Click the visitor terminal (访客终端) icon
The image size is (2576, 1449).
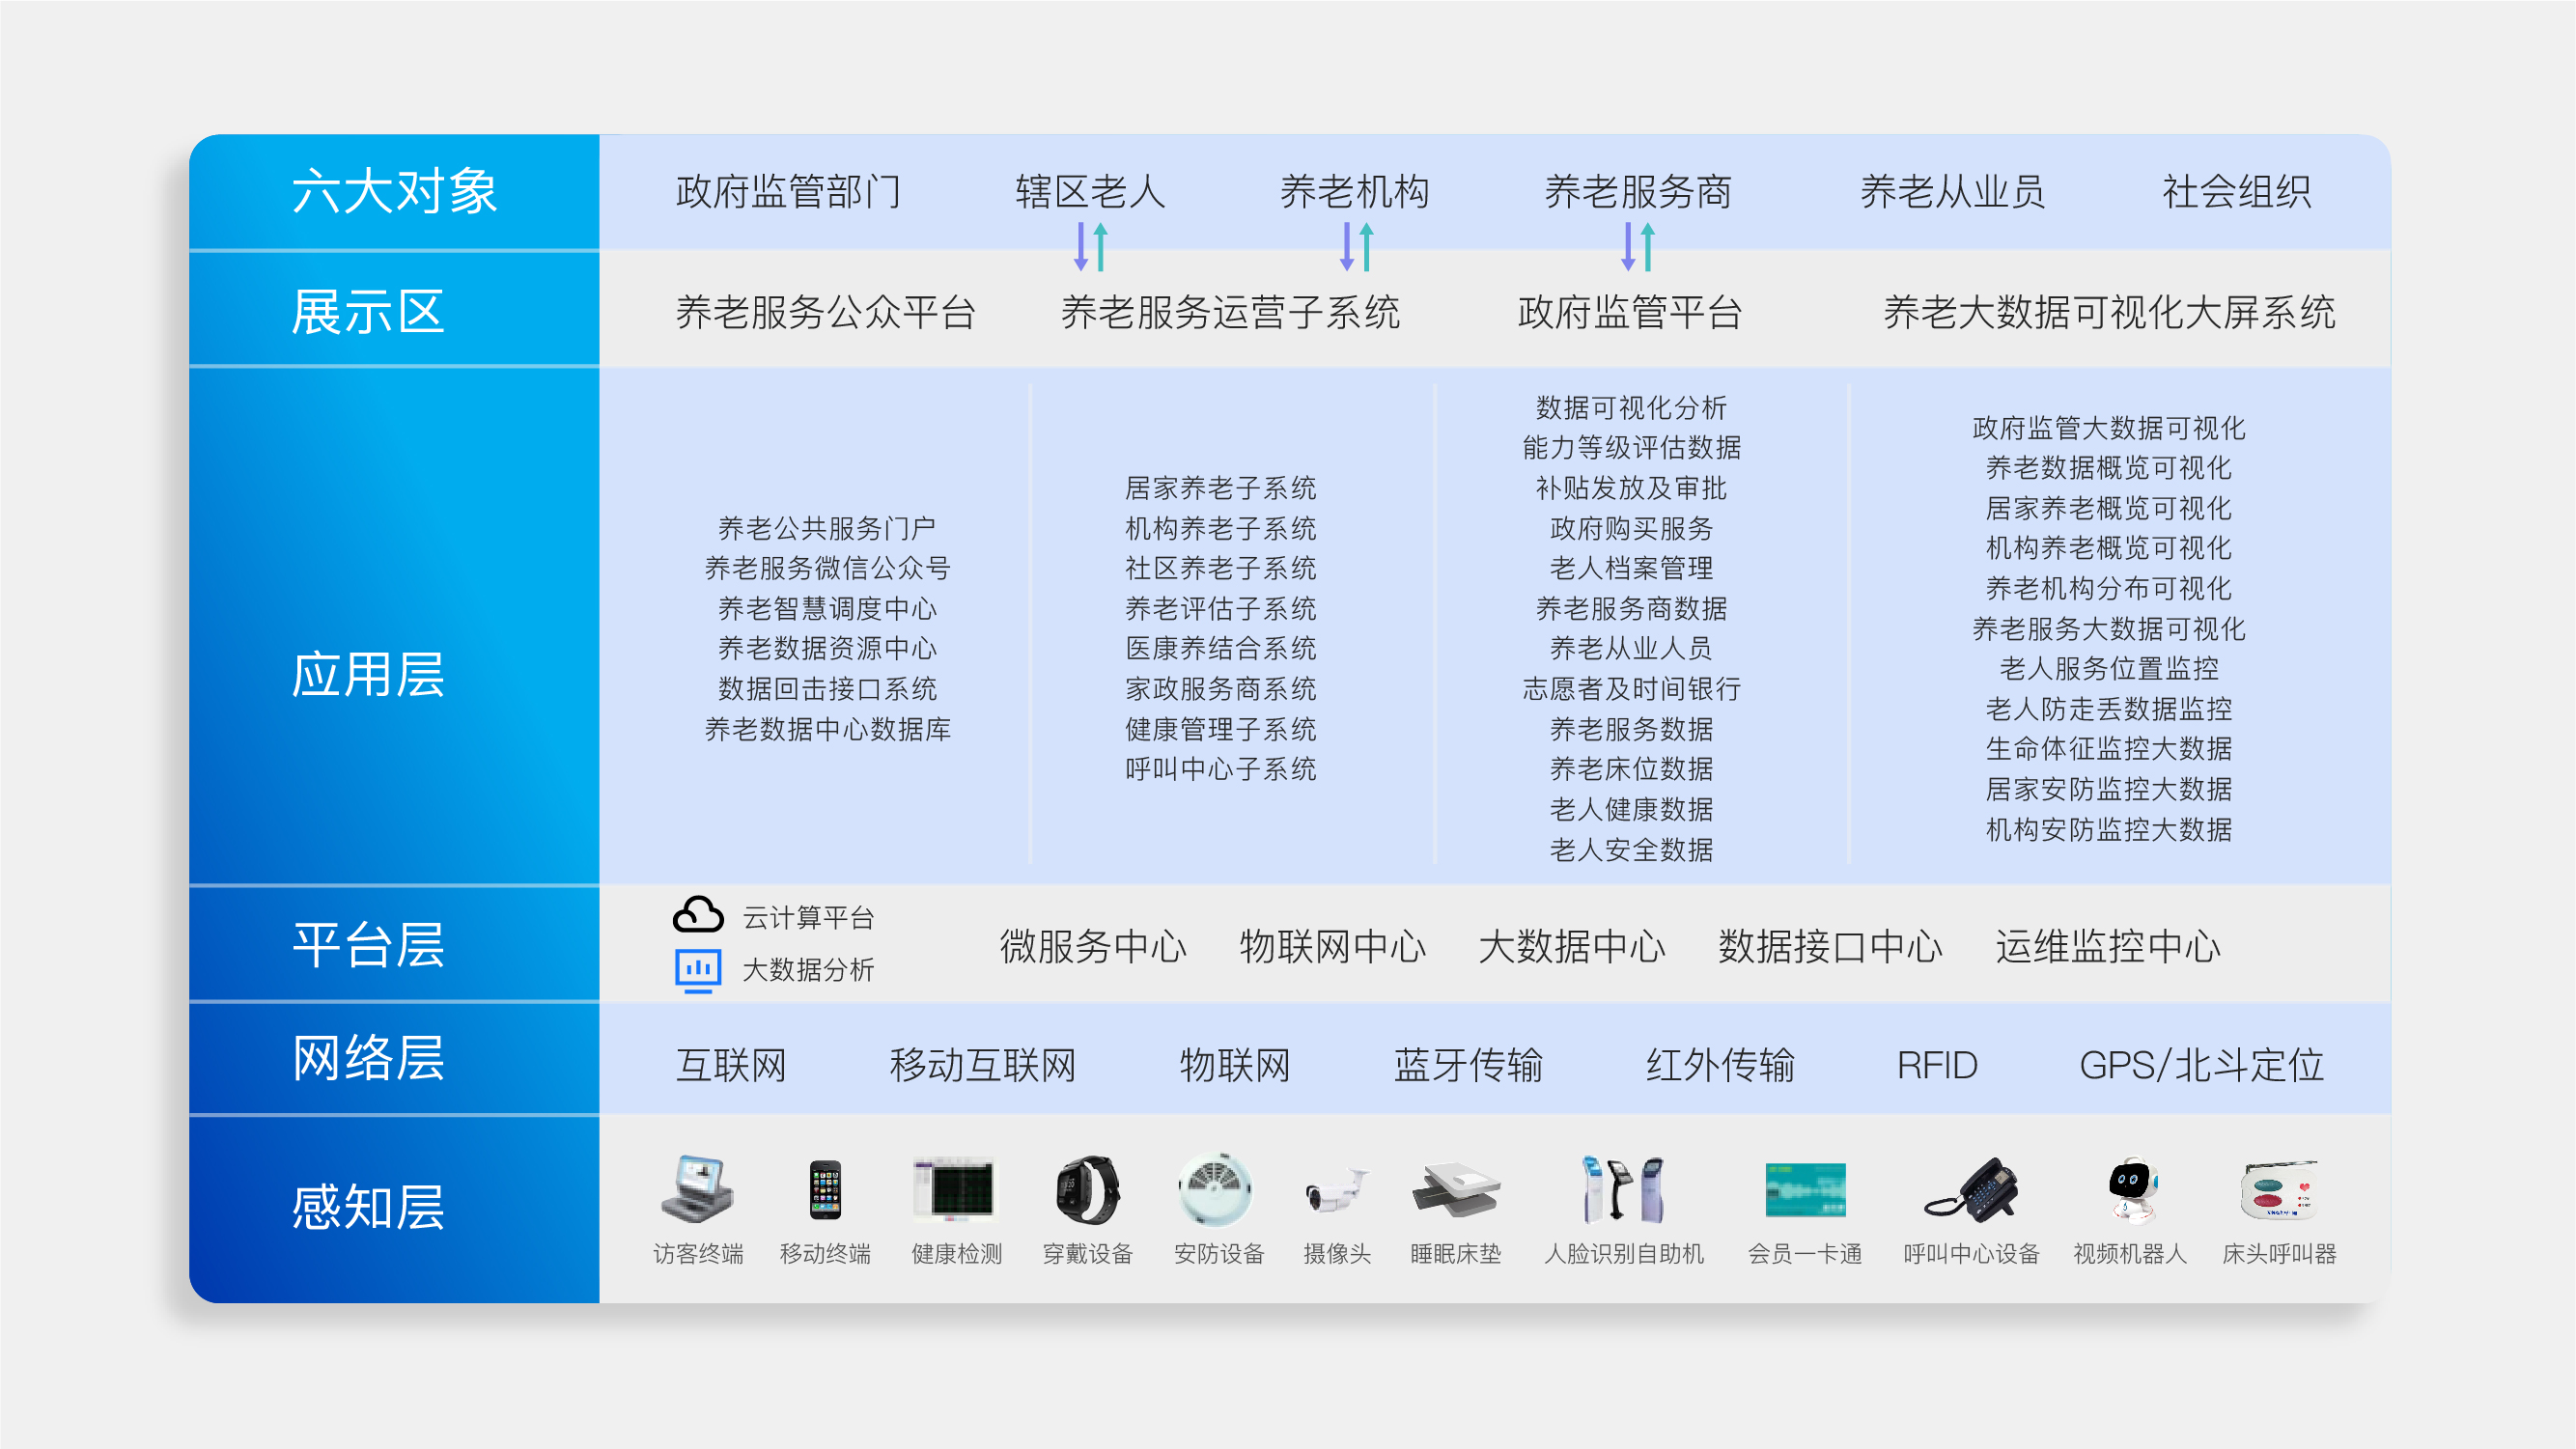[697, 1188]
